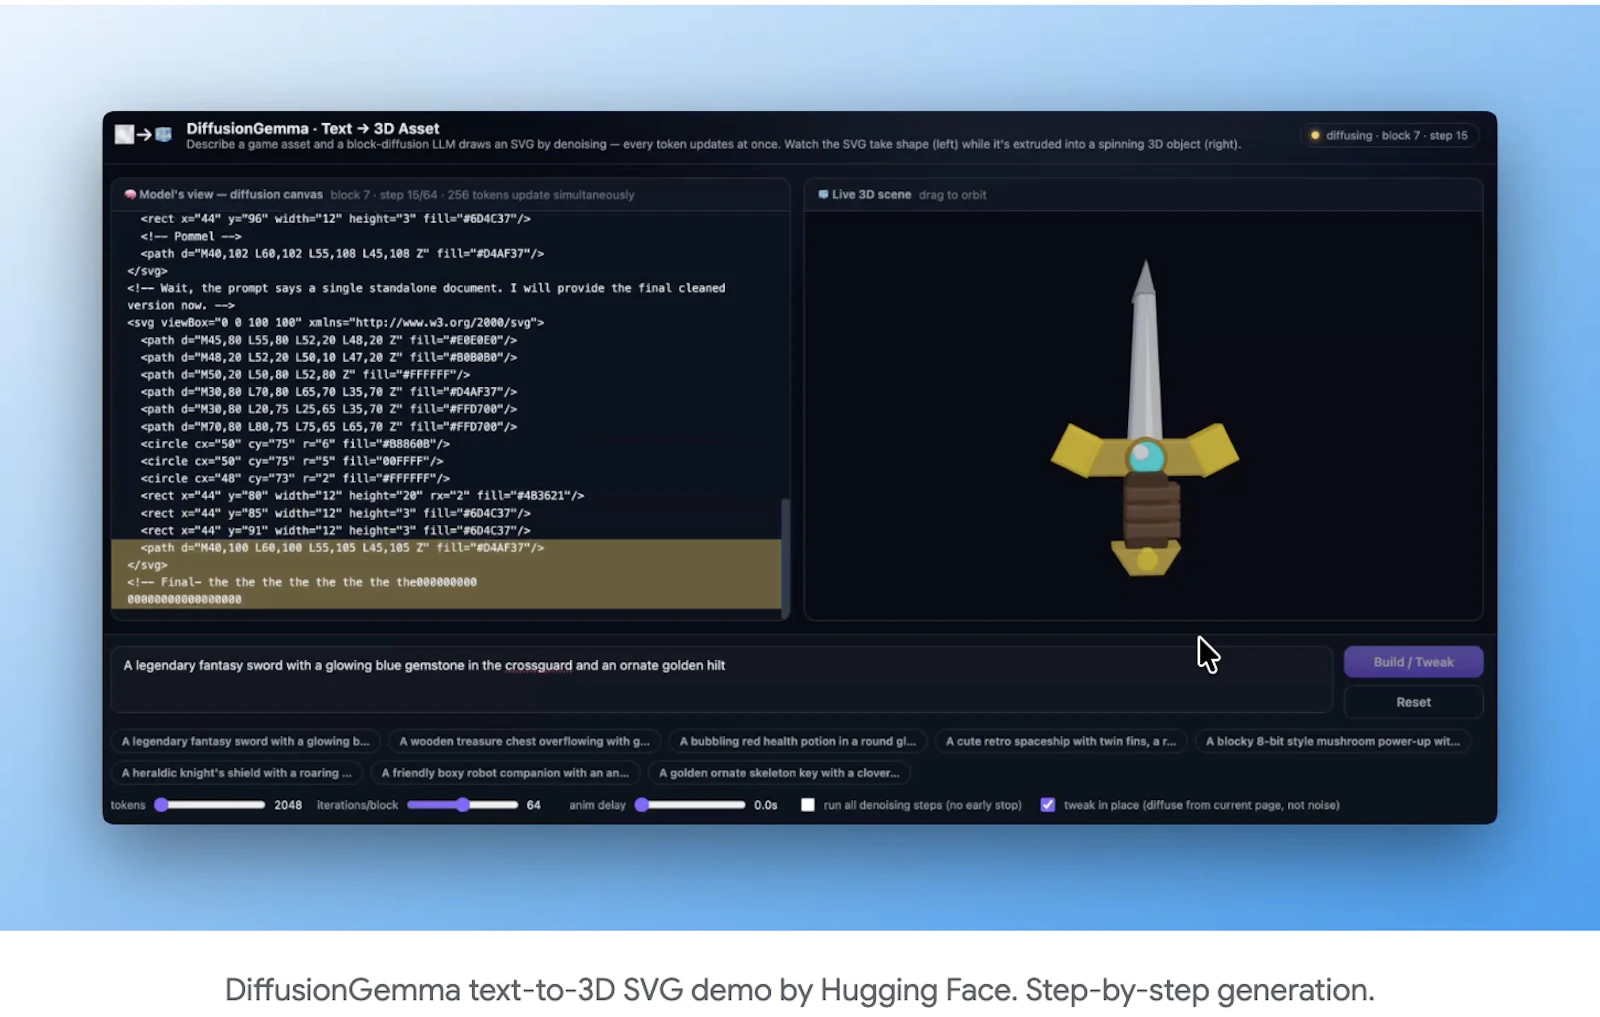Click the diffusing block 7 step 15 status
The image size is (1600, 1017).
(1390, 135)
